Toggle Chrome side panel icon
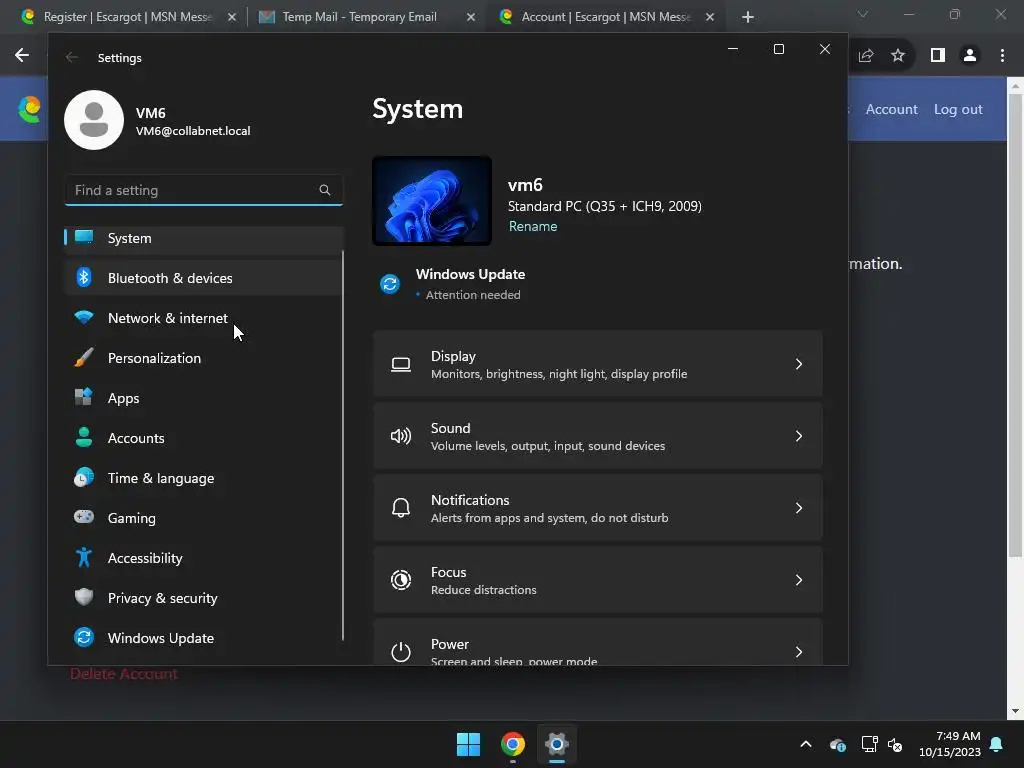Screen dimensions: 1024x768 click(x=938, y=56)
